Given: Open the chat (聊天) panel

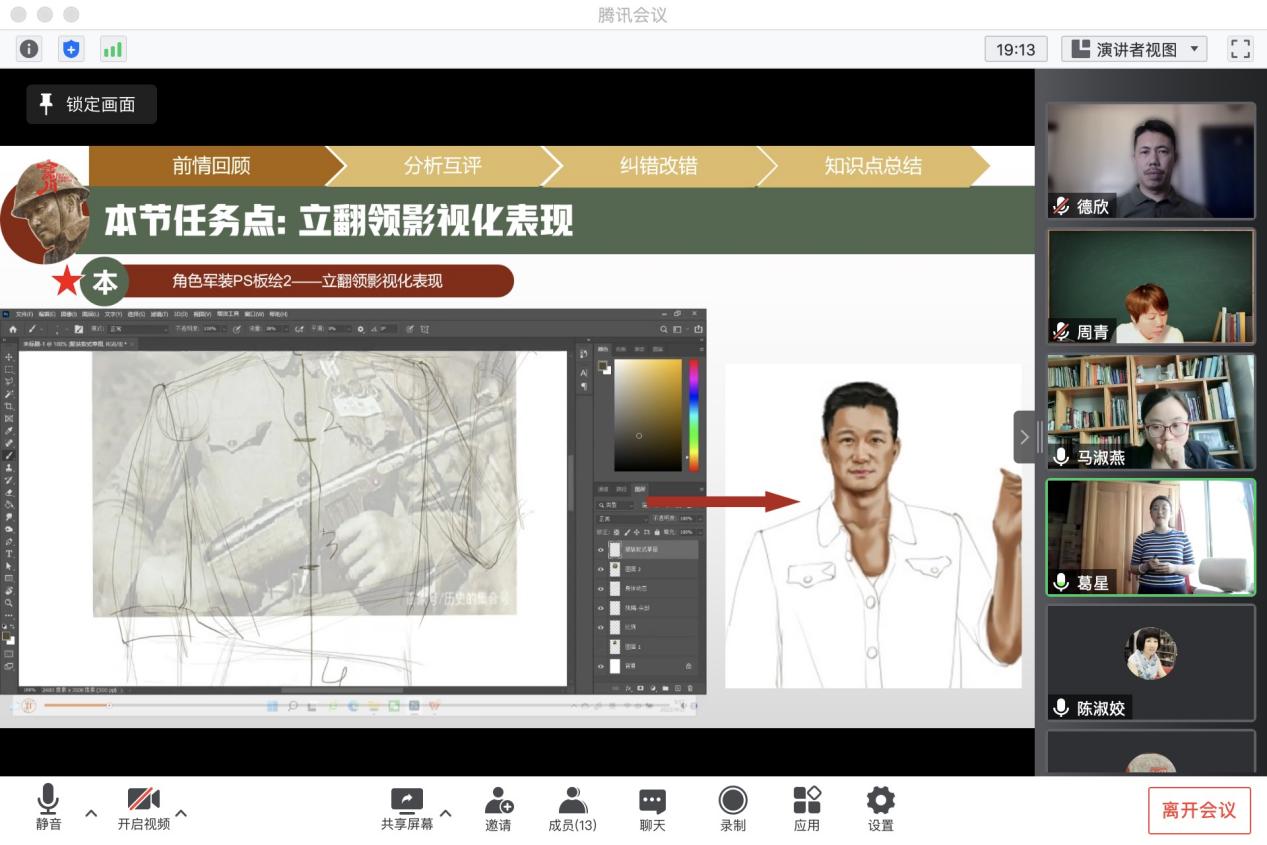Looking at the screenshot, I should click(652, 808).
